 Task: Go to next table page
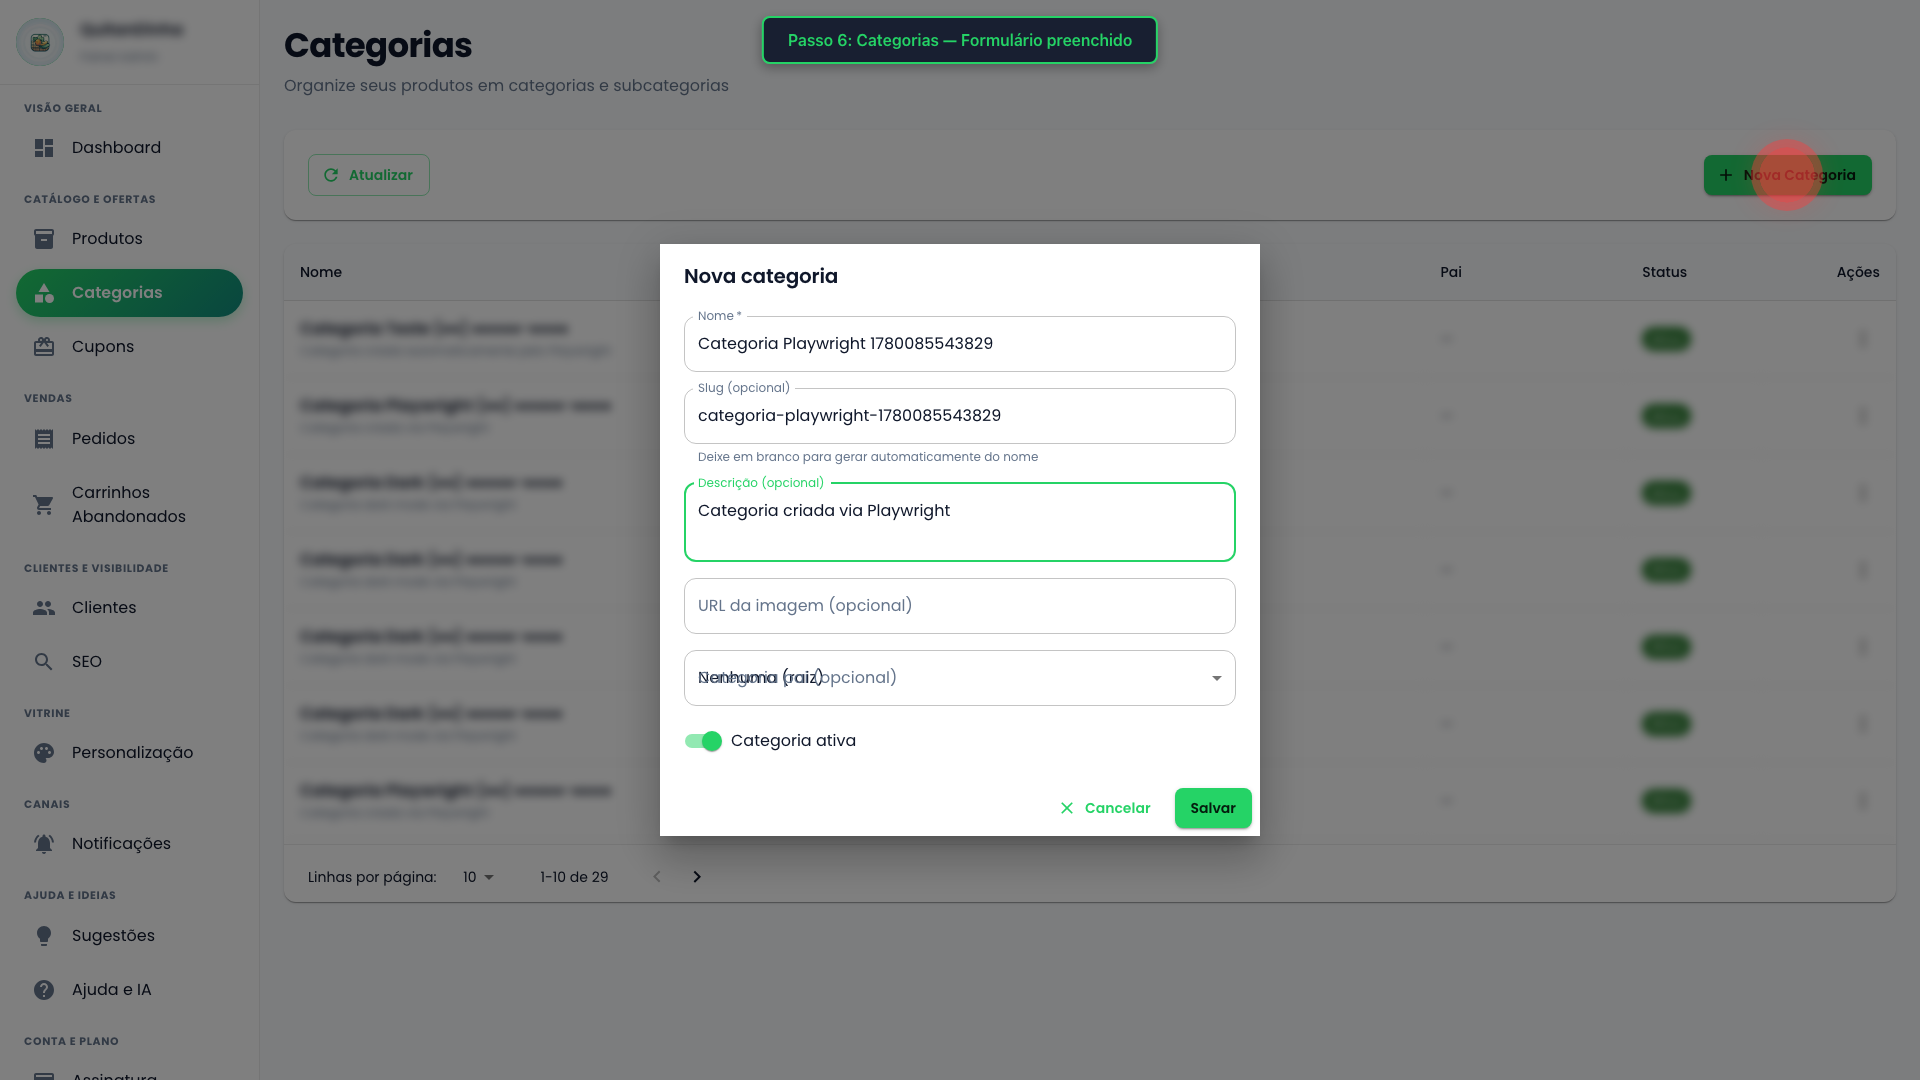point(697,877)
